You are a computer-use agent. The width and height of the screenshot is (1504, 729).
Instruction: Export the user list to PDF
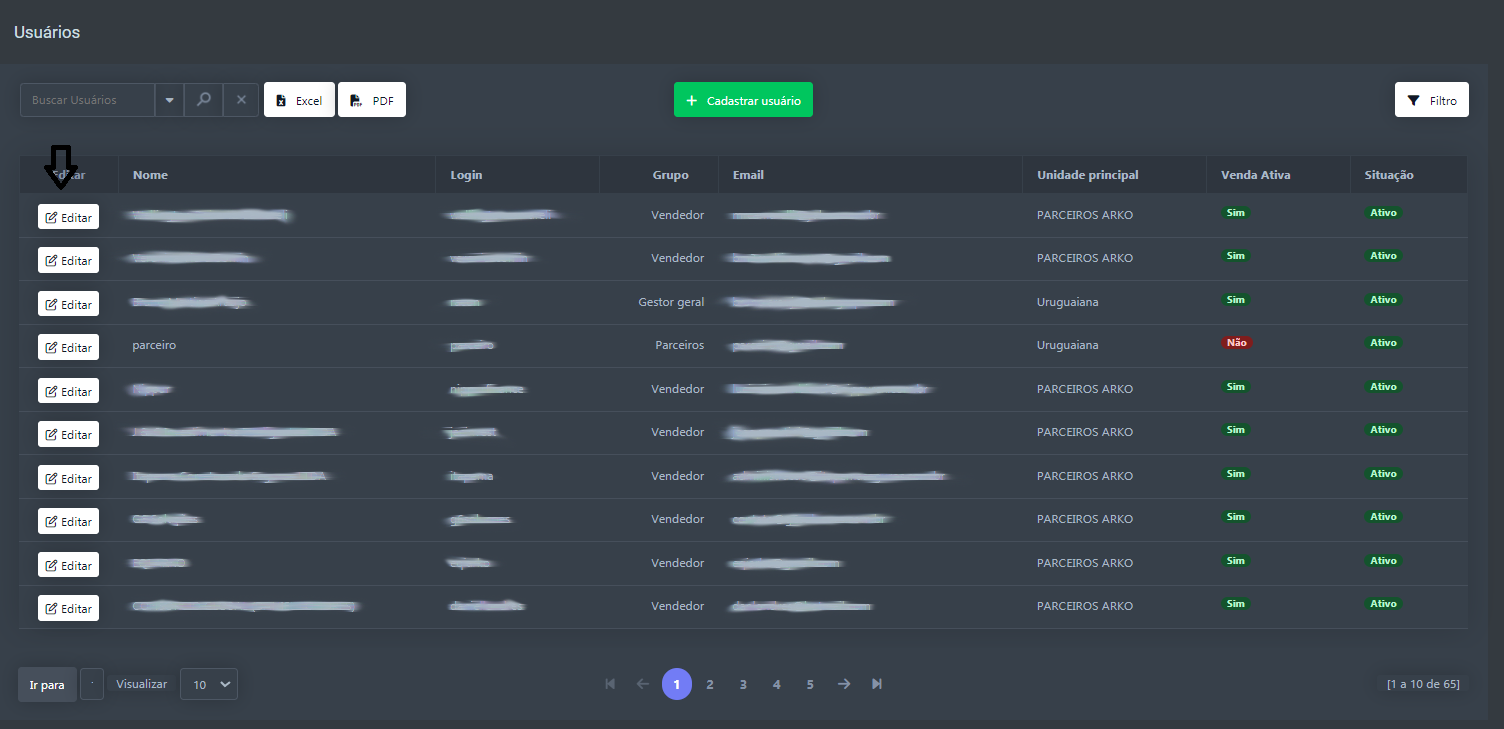(x=372, y=100)
